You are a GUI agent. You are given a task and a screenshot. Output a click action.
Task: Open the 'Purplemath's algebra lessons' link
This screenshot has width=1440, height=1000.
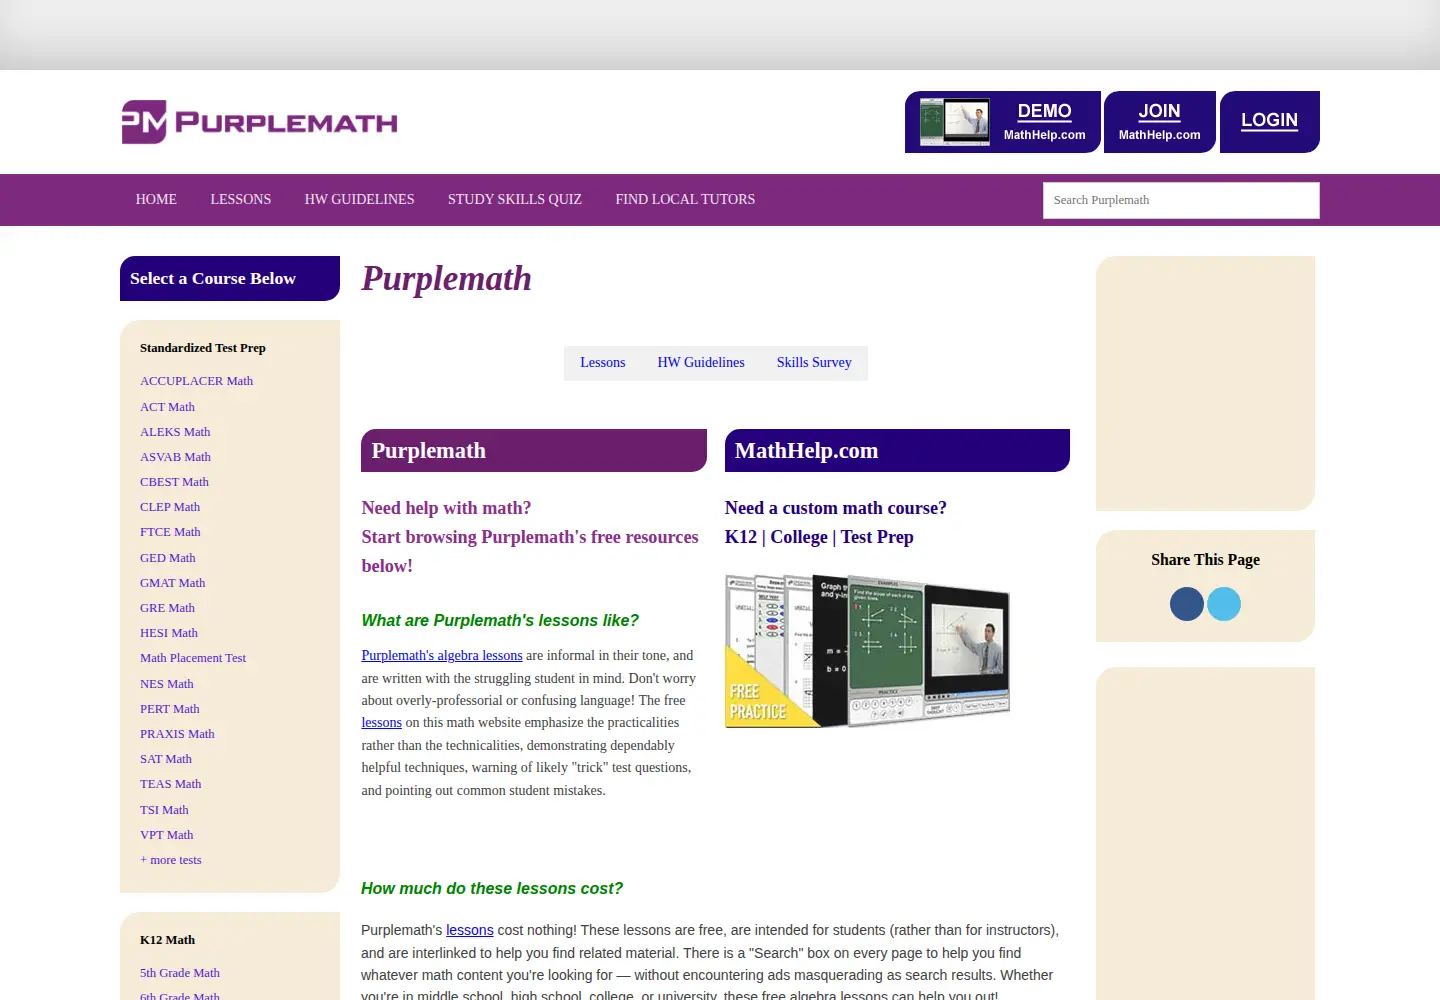tap(442, 656)
